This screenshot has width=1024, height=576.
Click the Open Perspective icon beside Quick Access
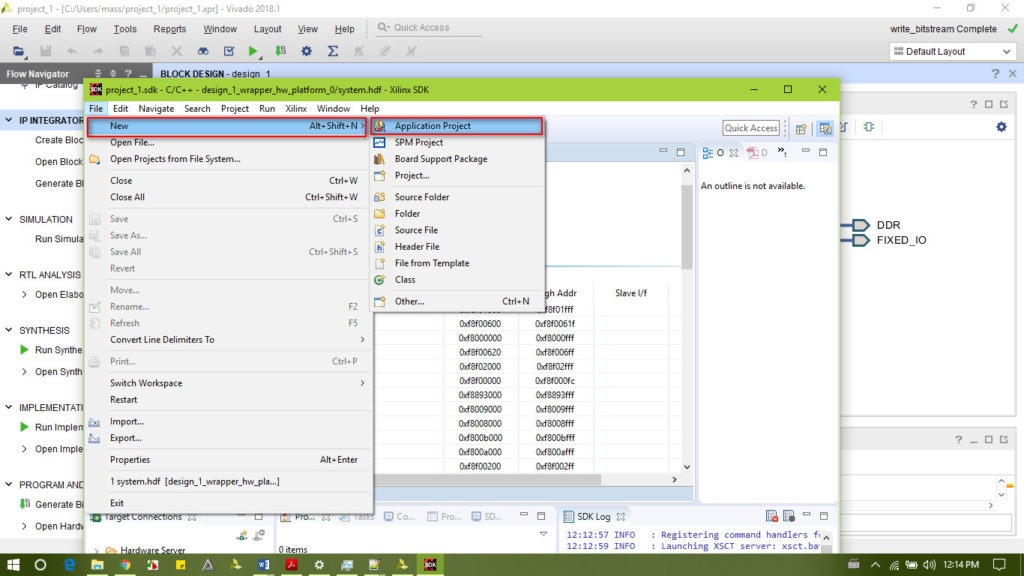pyautogui.click(x=801, y=128)
